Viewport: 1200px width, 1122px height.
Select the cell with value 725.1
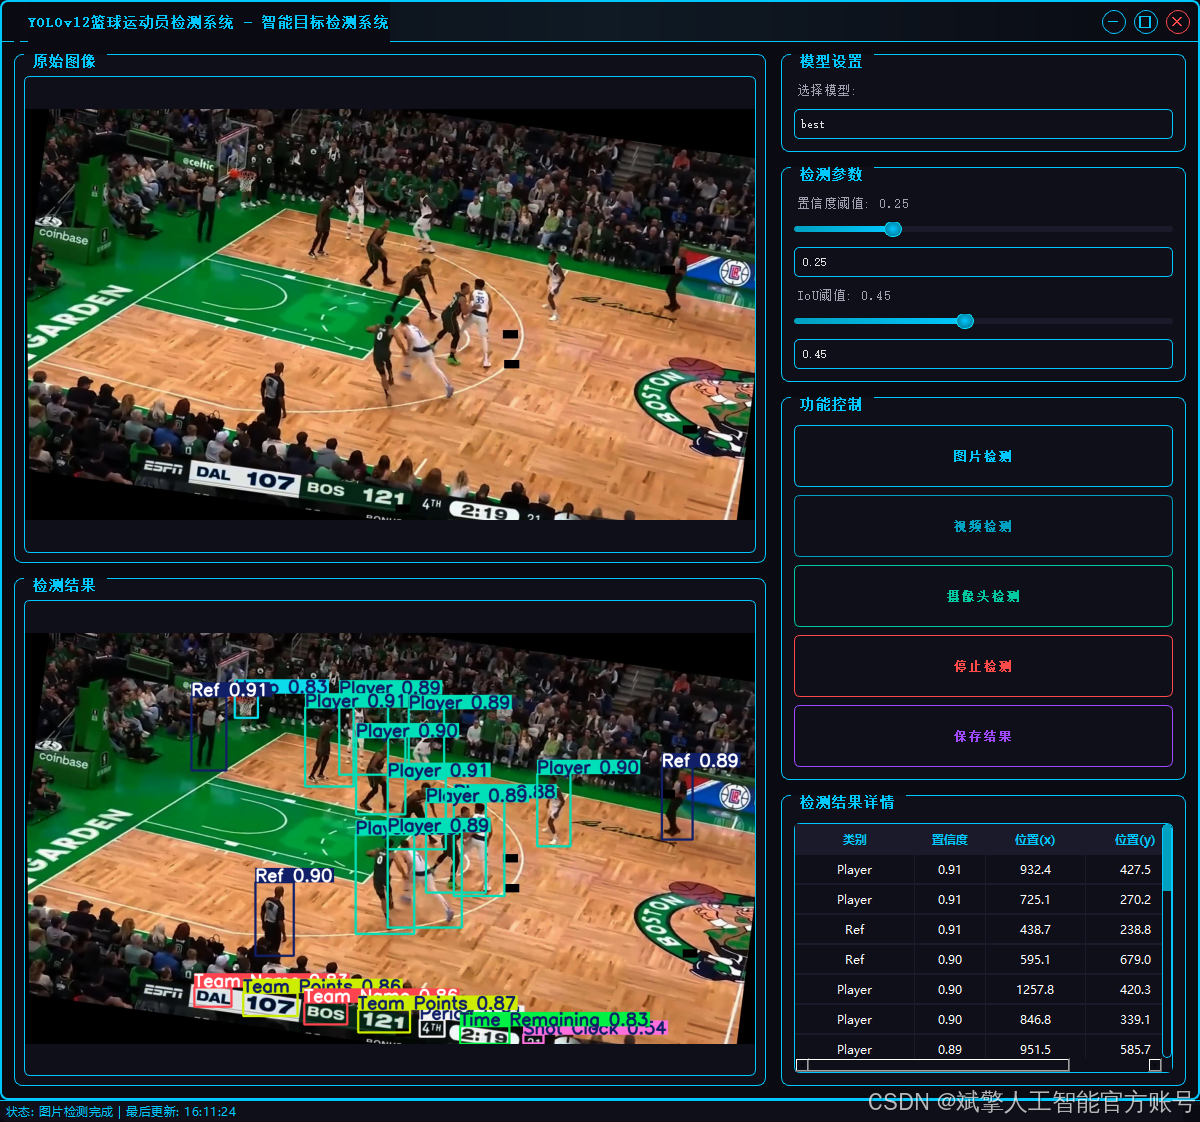1035,900
